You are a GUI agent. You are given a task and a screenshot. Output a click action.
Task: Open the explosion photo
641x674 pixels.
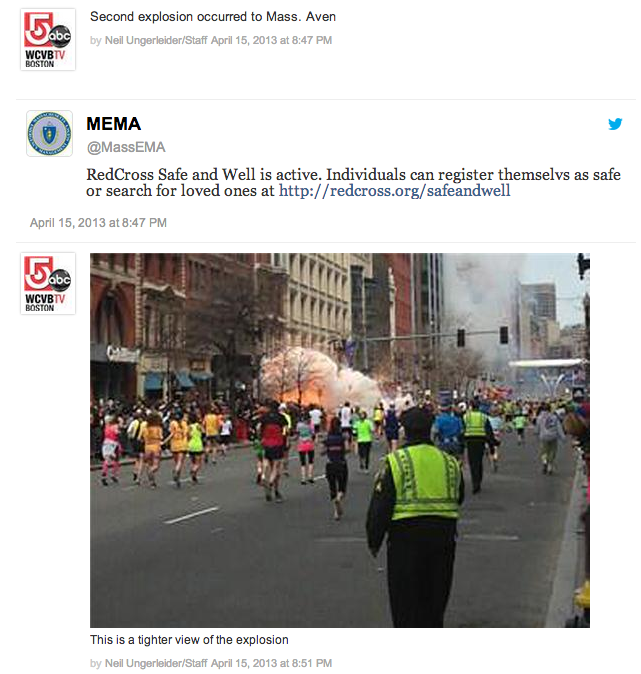click(x=340, y=440)
